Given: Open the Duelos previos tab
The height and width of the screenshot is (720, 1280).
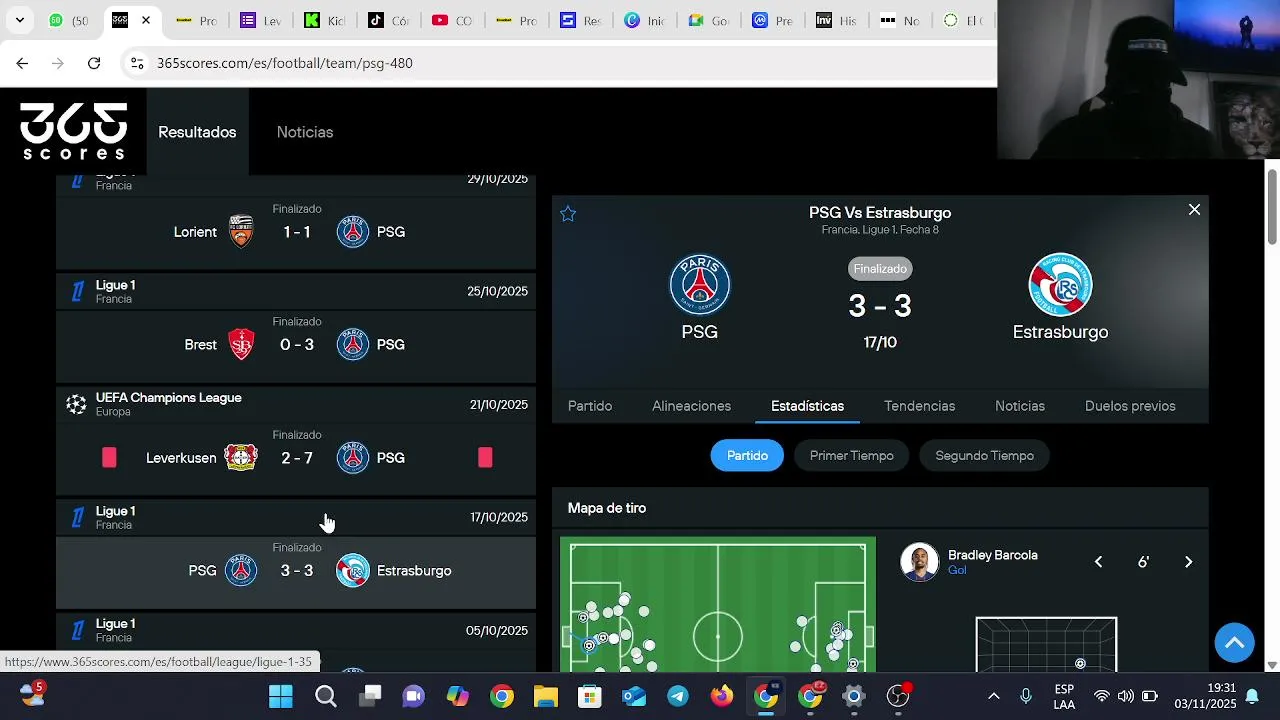Looking at the screenshot, I should point(1130,406).
